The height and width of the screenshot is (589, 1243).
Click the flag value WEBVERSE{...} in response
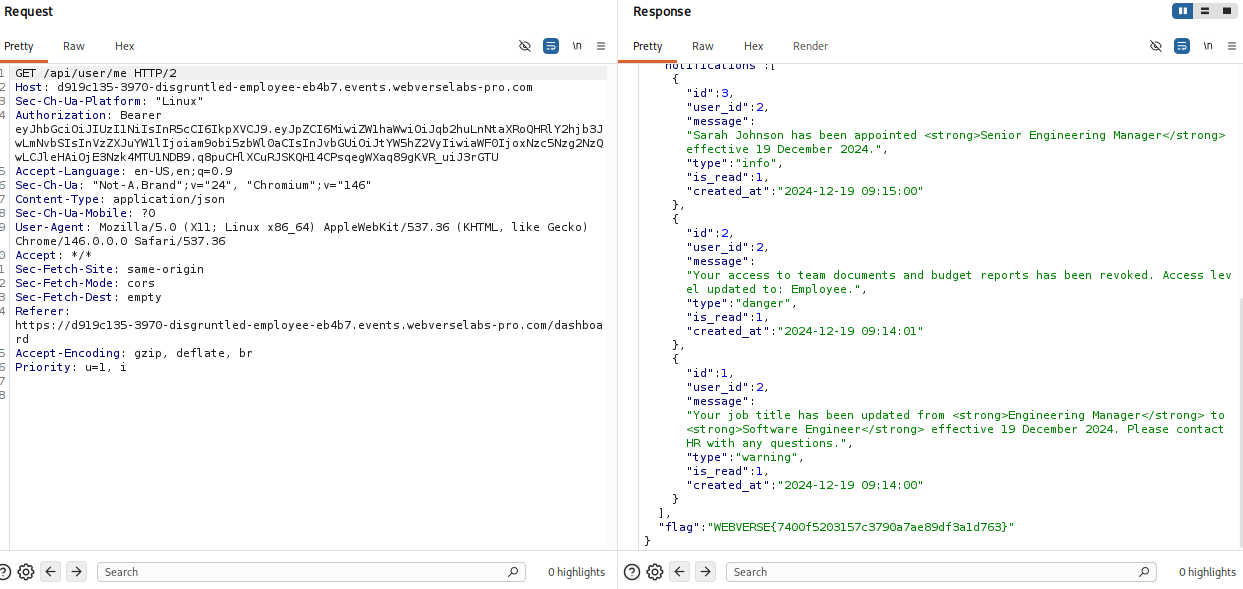(x=861, y=527)
